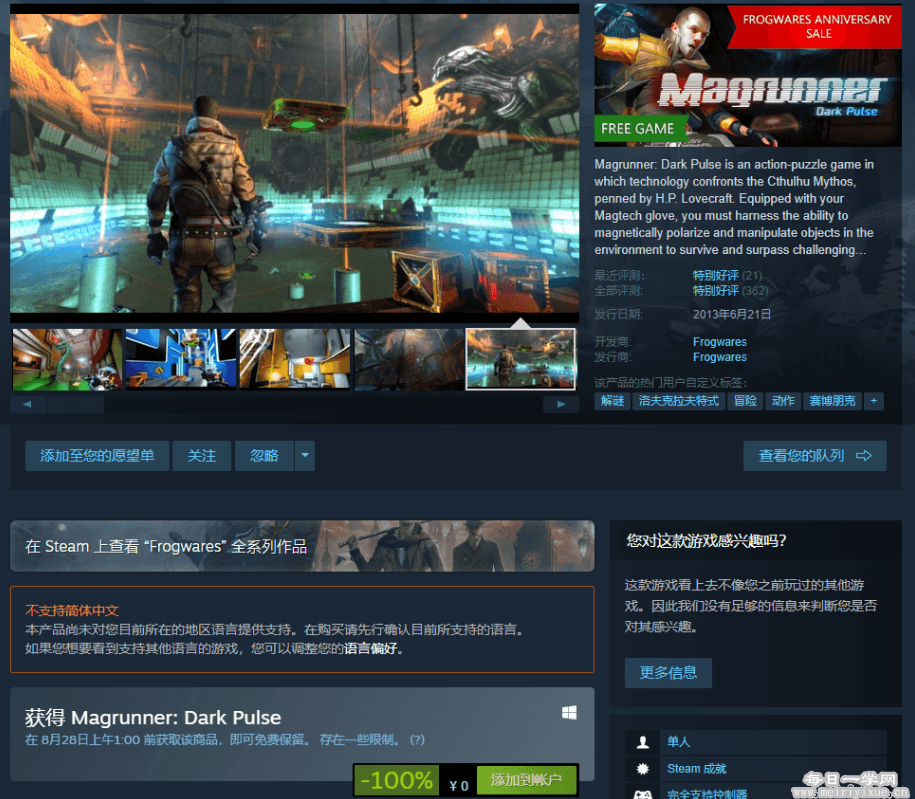
Task: Click the controller support gamepad icon
Action: 642,794
